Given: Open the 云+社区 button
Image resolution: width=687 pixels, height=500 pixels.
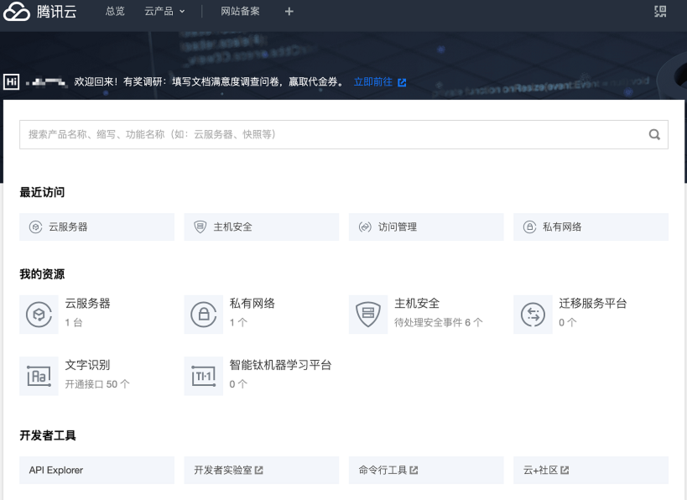Looking at the screenshot, I should pos(591,470).
